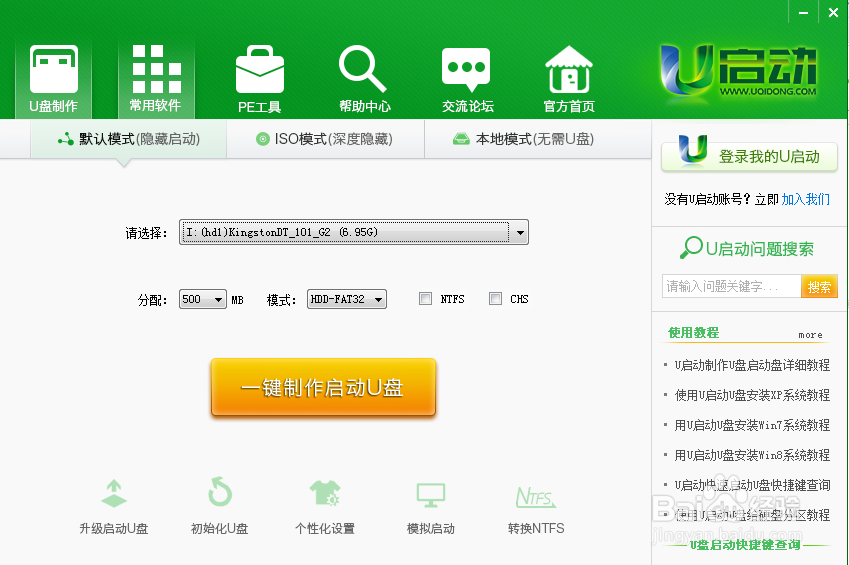This screenshot has height=565, width=849.
Task: Open the U盘制作 section icon
Action: click(54, 69)
